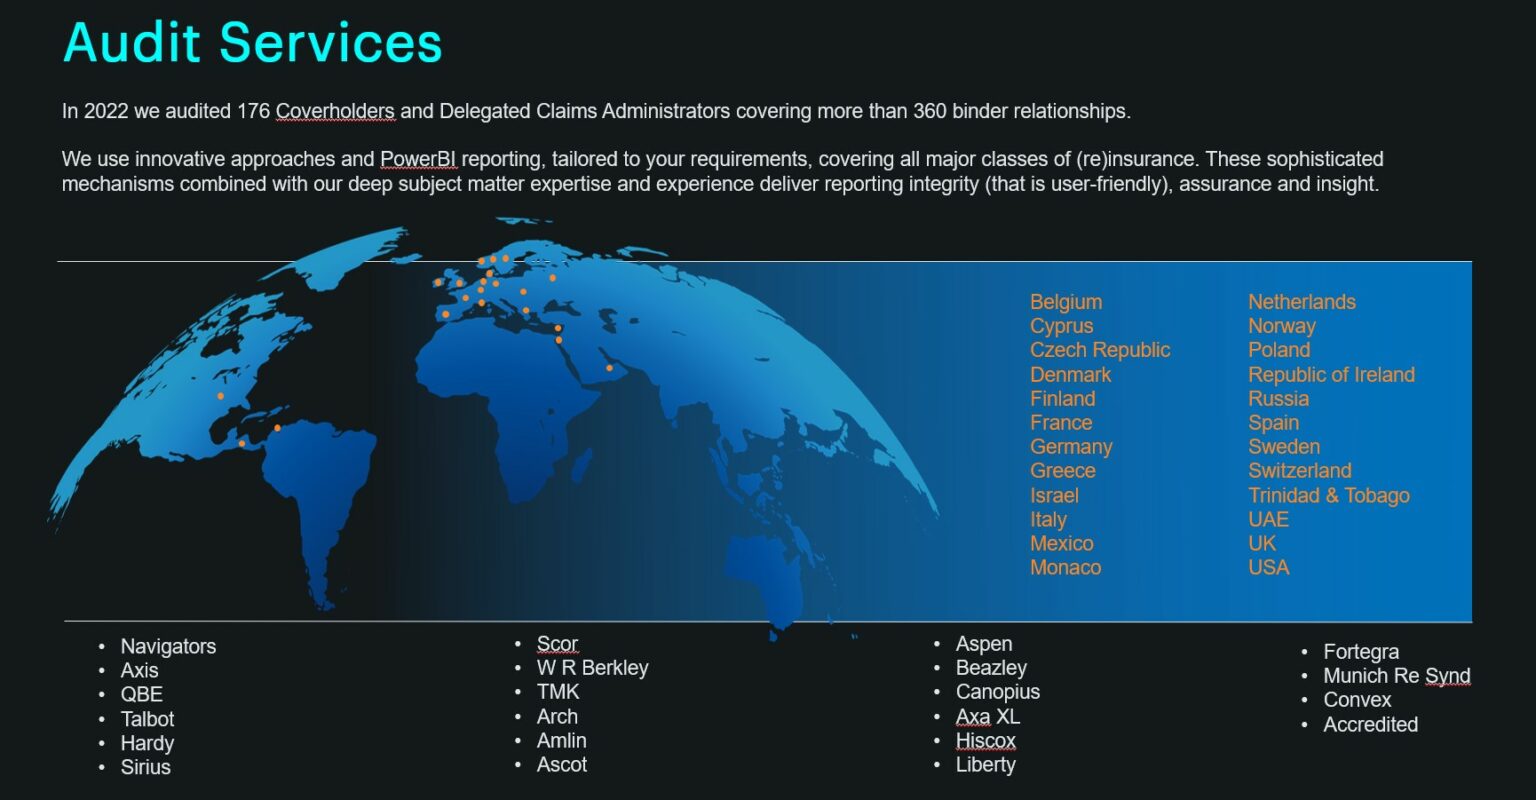The image size is (1536, 800).
Task: Click the Accredited bullet item
Action: click(x=1371, y=725)
